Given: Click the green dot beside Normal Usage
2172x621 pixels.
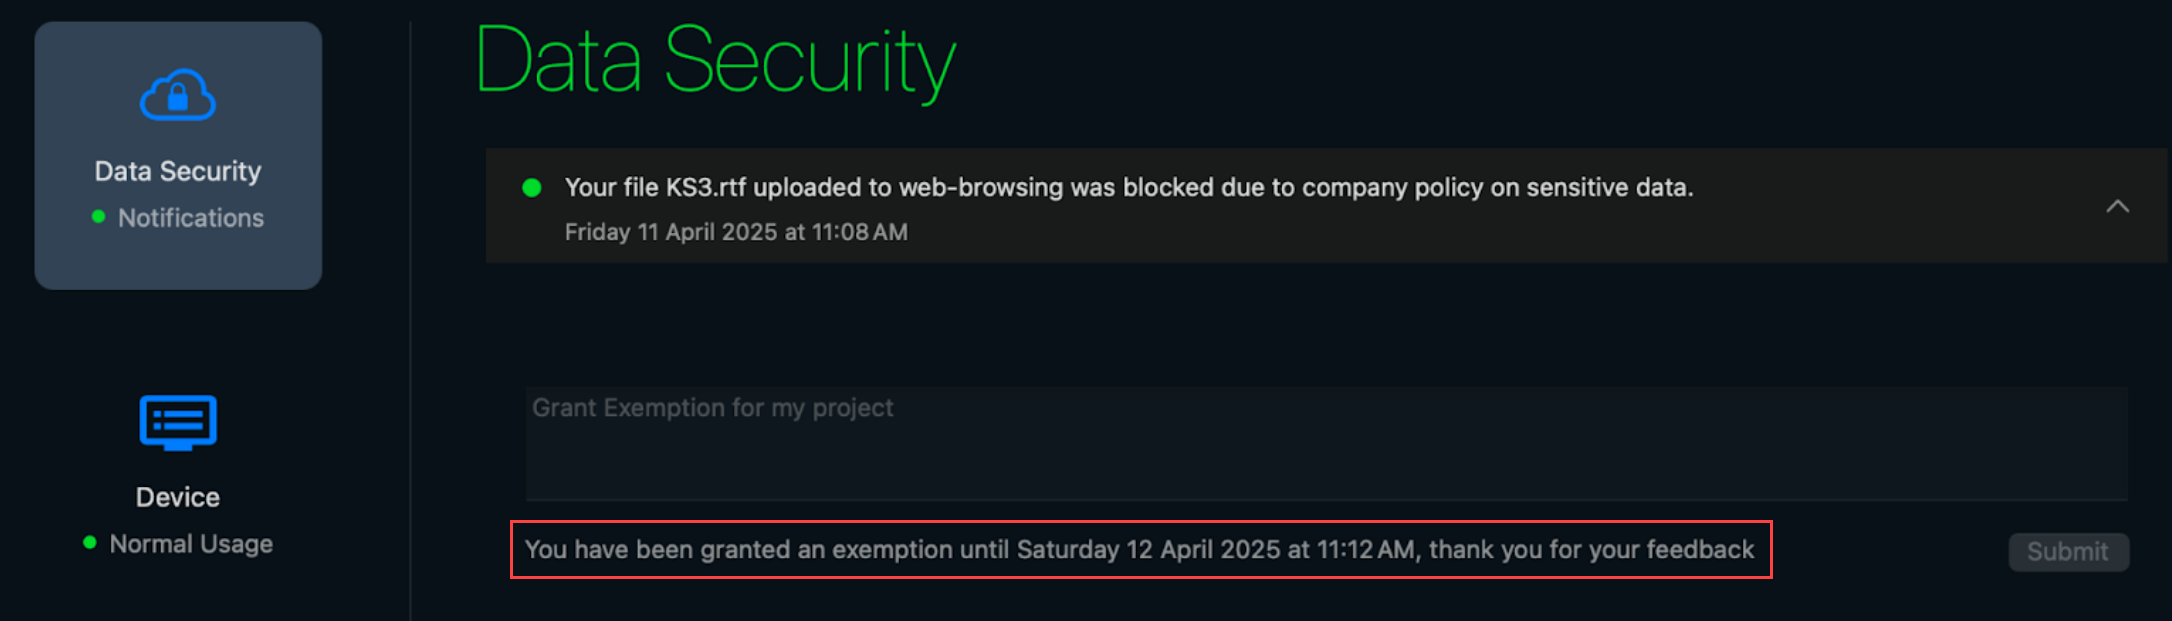Looking at the screenshot, I should [x=90, y=543].
